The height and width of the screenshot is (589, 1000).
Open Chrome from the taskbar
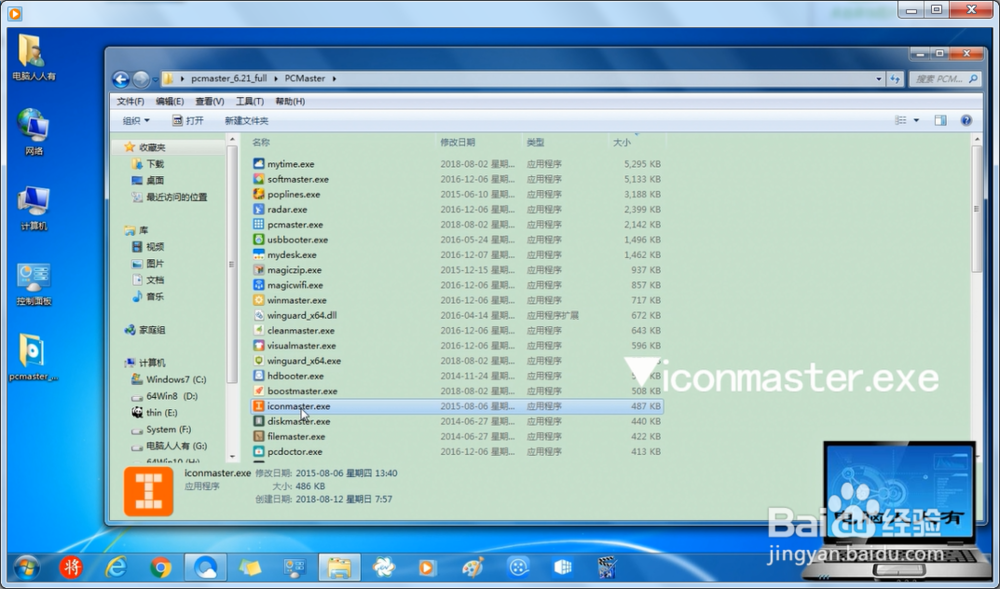(161, 567)
